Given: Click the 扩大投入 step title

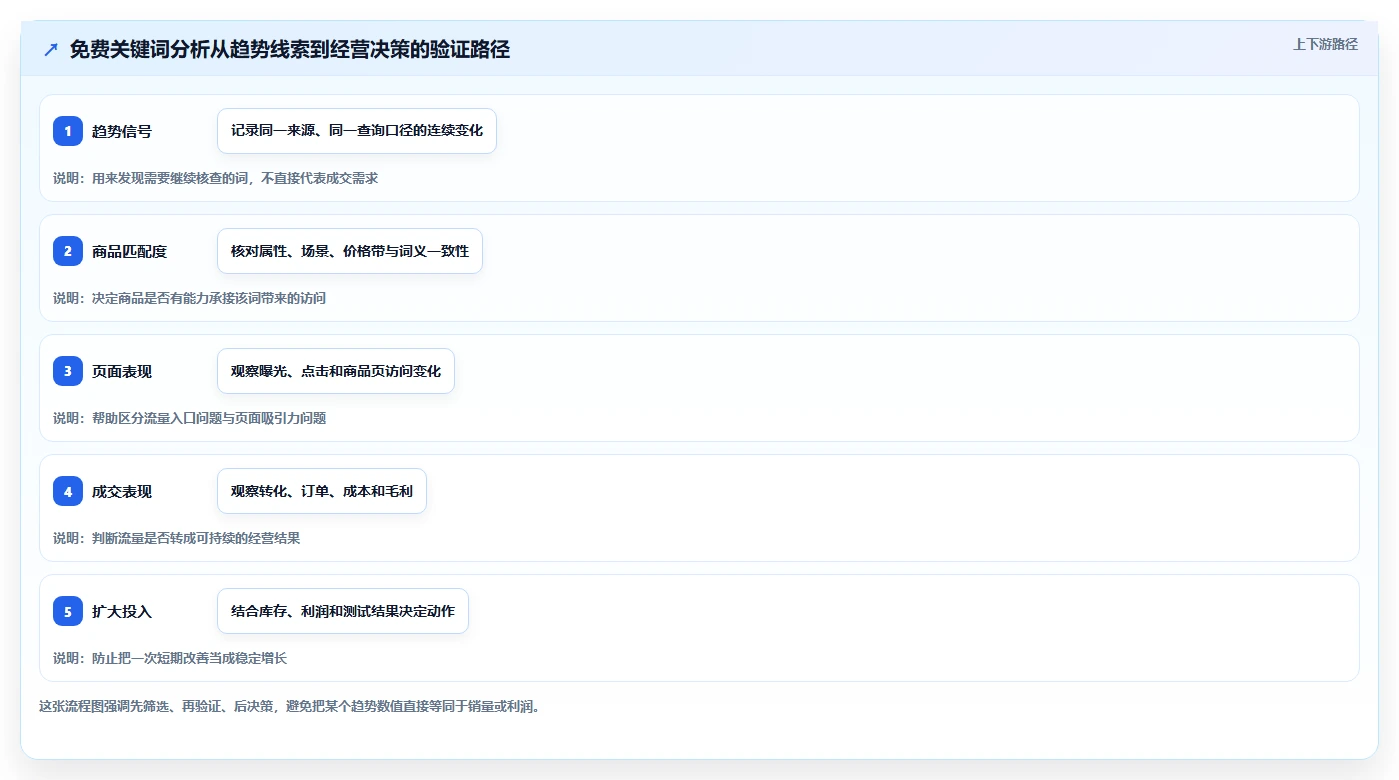Looking at the screenshot, I should click(122, 611).
